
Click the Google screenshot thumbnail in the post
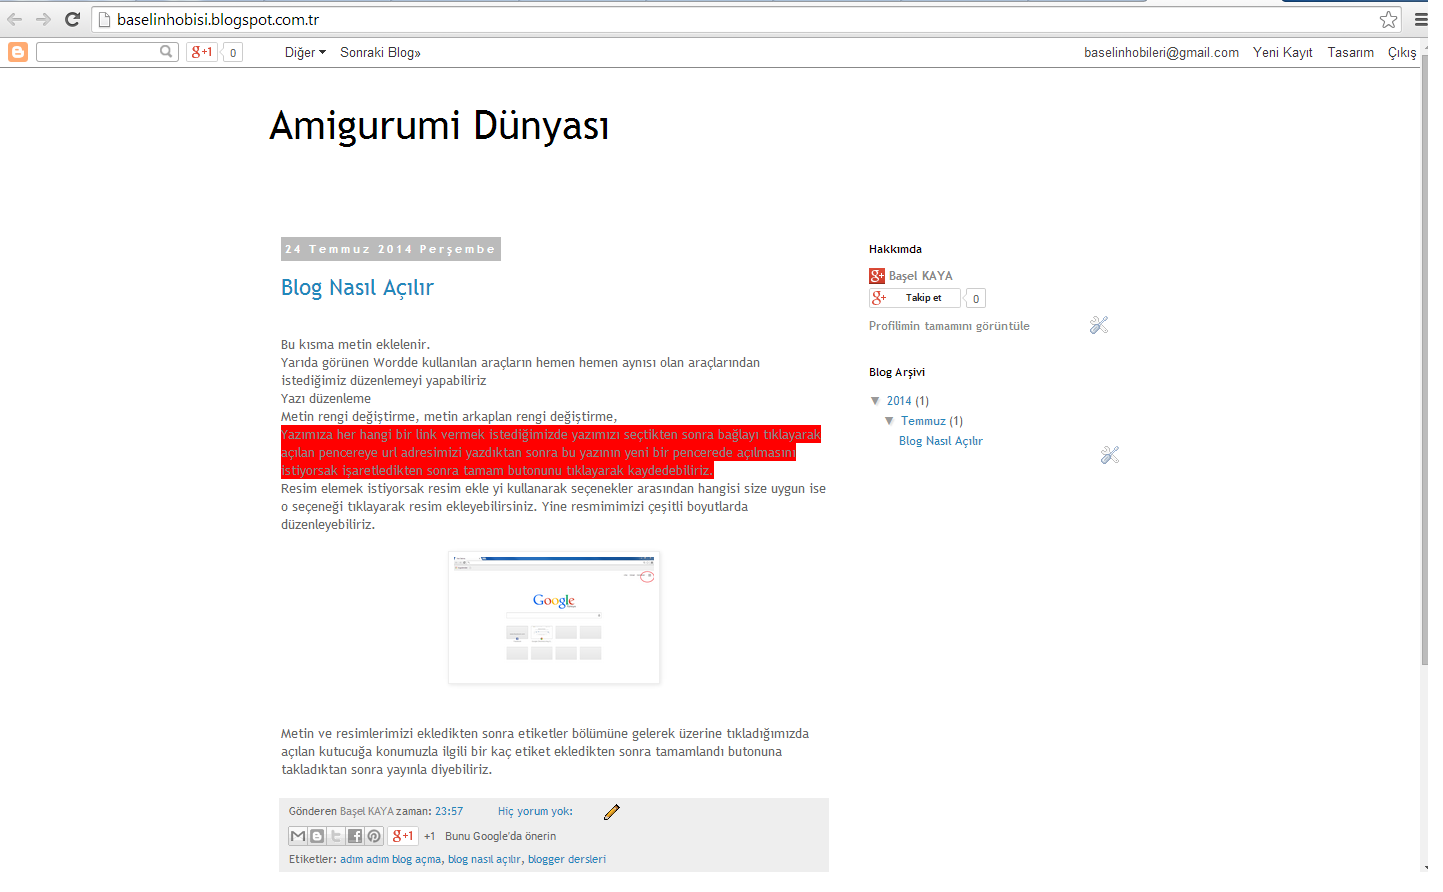pos(554,618)
